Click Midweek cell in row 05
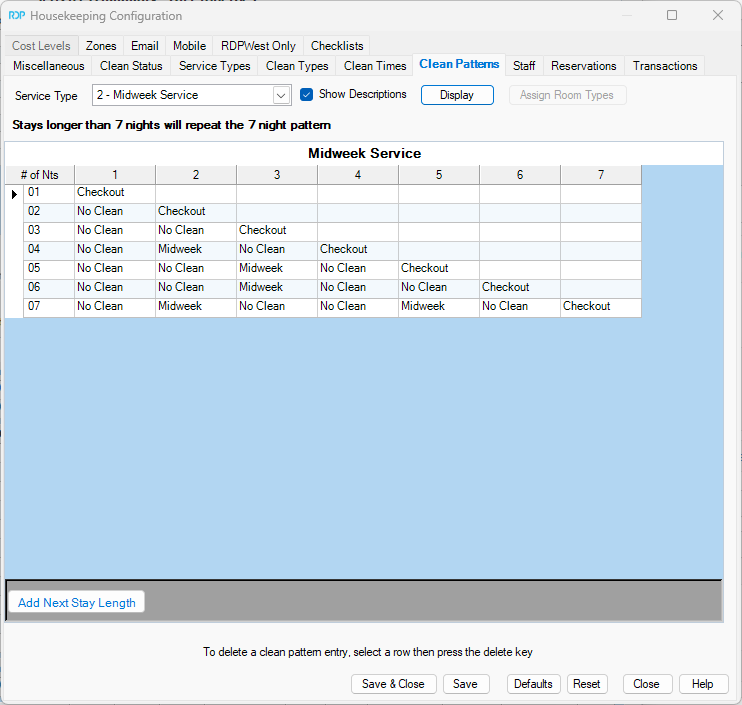The height and width of the screenshot is (705, 742). [x=277, y=270]
